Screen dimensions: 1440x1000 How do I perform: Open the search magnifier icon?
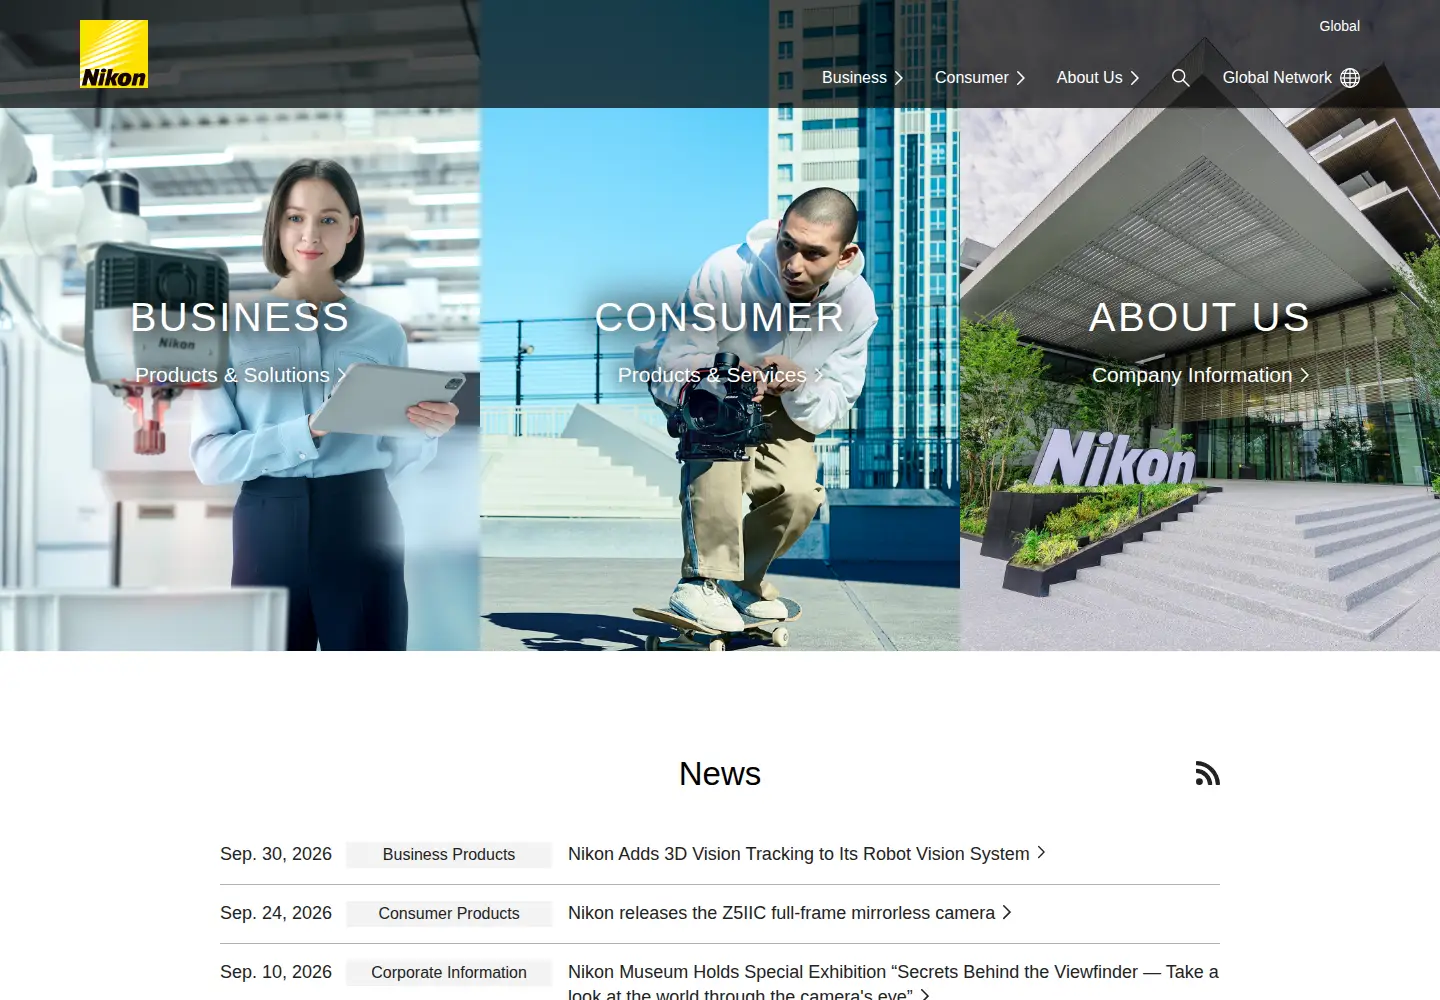(1180, 78)
